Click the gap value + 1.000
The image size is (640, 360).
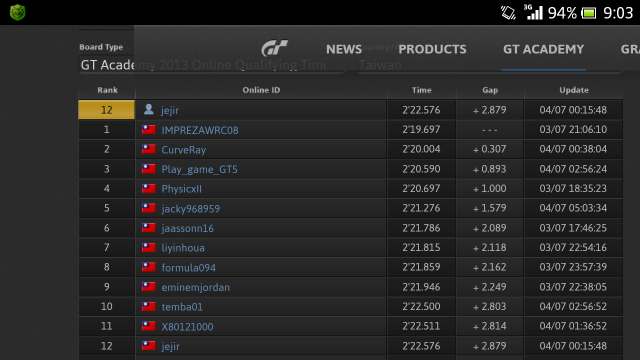pyautogui.click(x=489, y=189)
